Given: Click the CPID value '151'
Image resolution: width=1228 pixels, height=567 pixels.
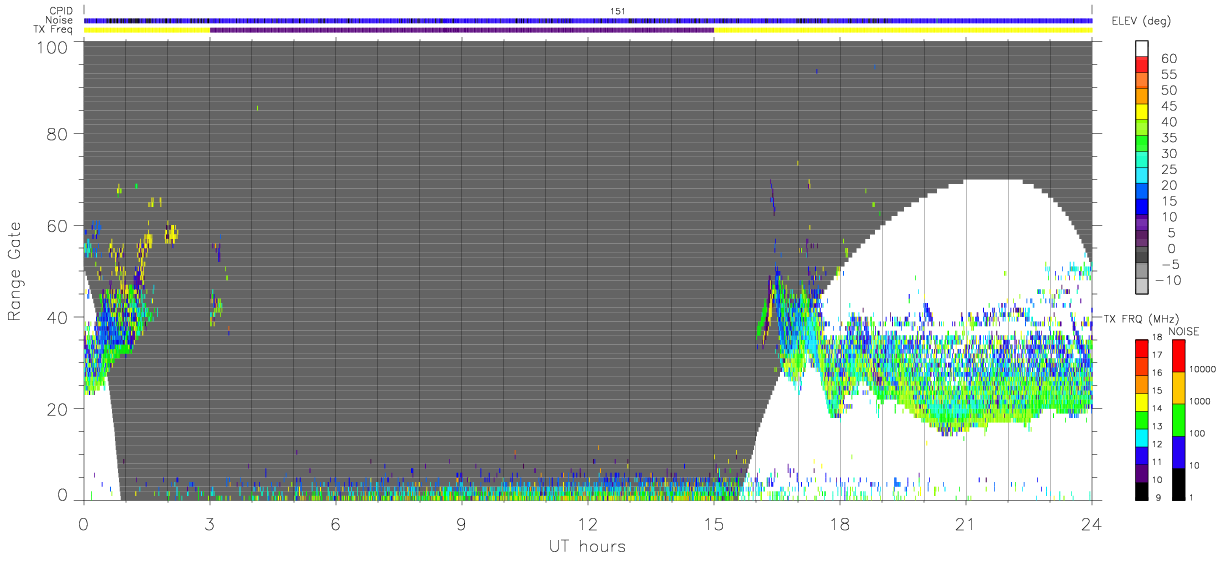Looking at the screenshot, I should pyautogui.click(x=618, y=11).
